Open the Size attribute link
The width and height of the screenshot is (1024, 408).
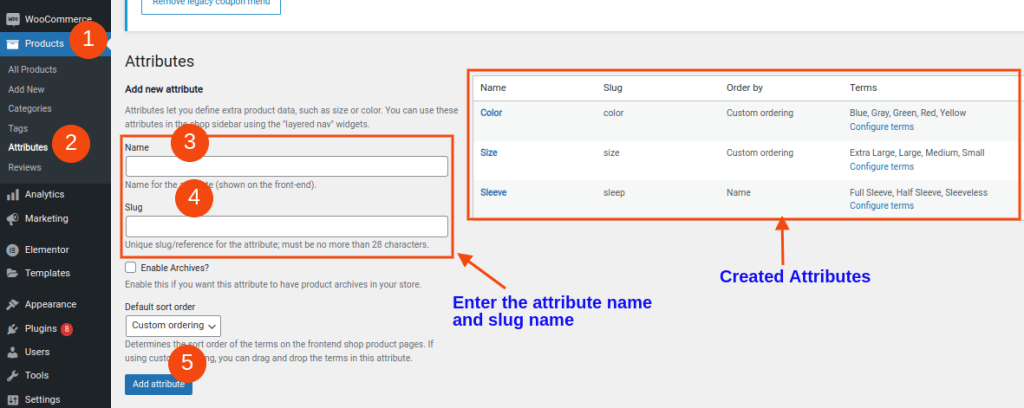488,153
